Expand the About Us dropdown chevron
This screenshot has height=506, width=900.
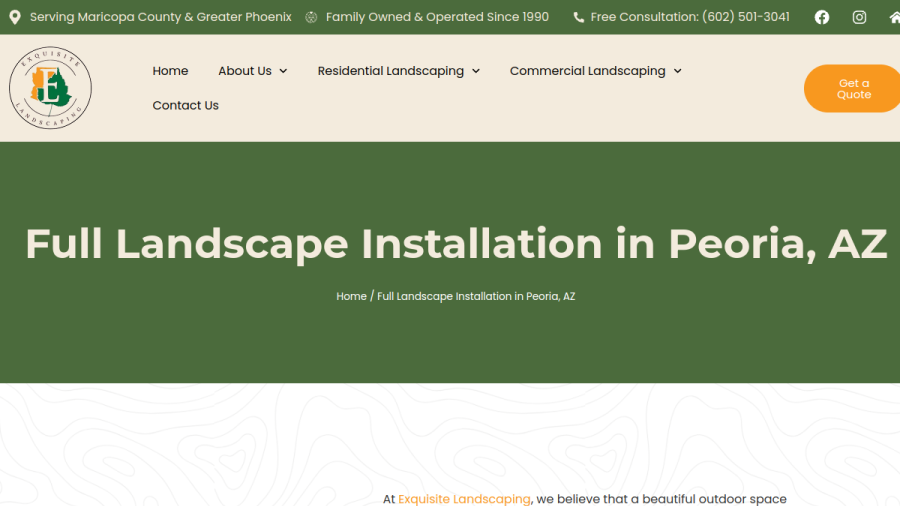283,71
